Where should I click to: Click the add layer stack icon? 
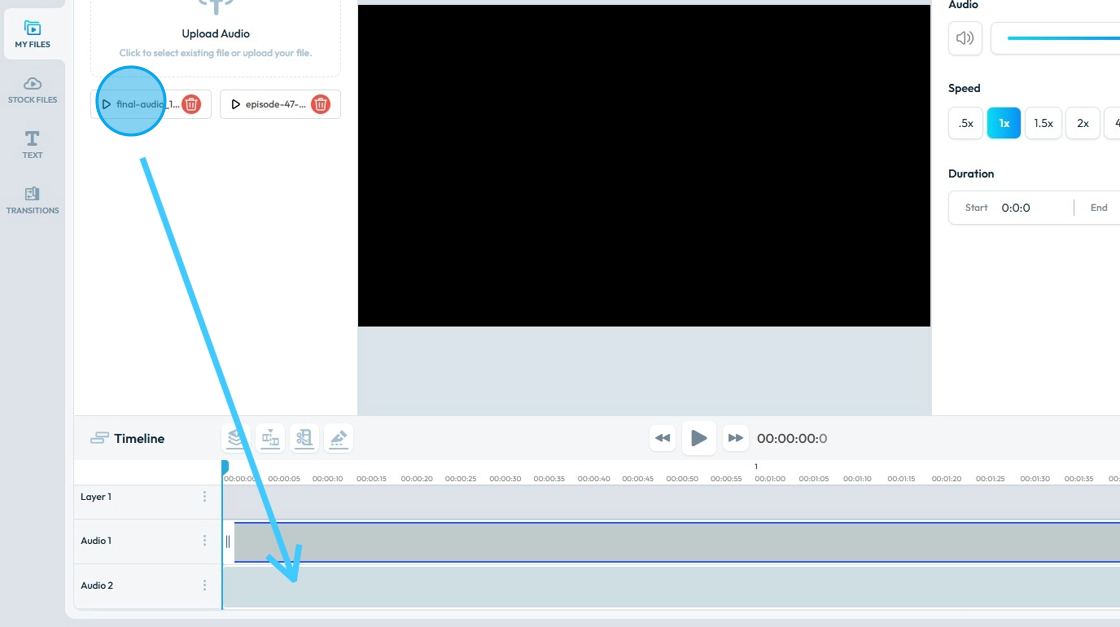[235, 438]
